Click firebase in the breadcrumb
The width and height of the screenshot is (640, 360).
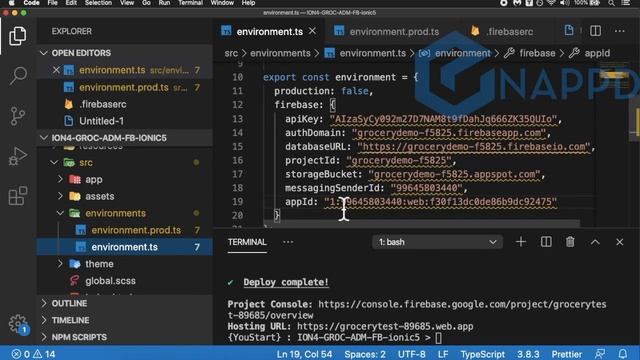pos(537,53)
